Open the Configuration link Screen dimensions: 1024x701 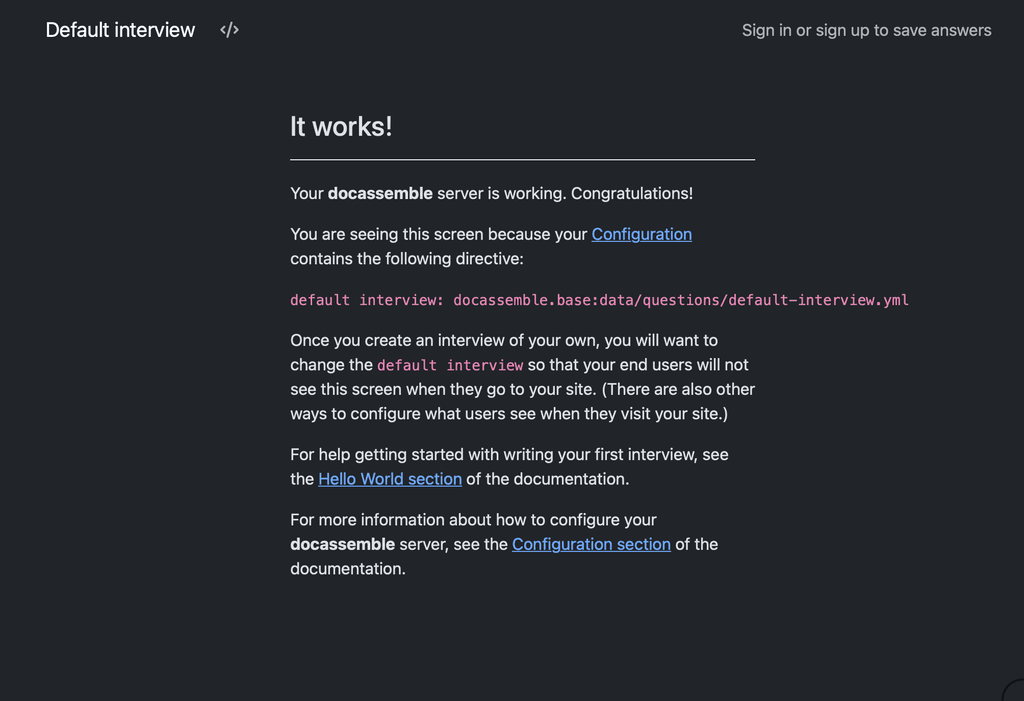click(641, 234)
